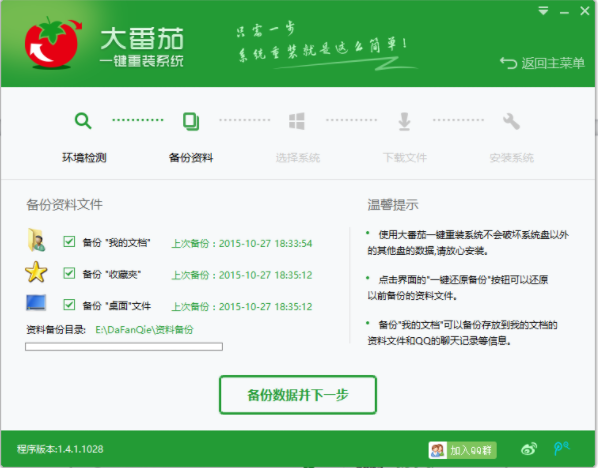Click the yellow star favorites icon

pos(36,272)
